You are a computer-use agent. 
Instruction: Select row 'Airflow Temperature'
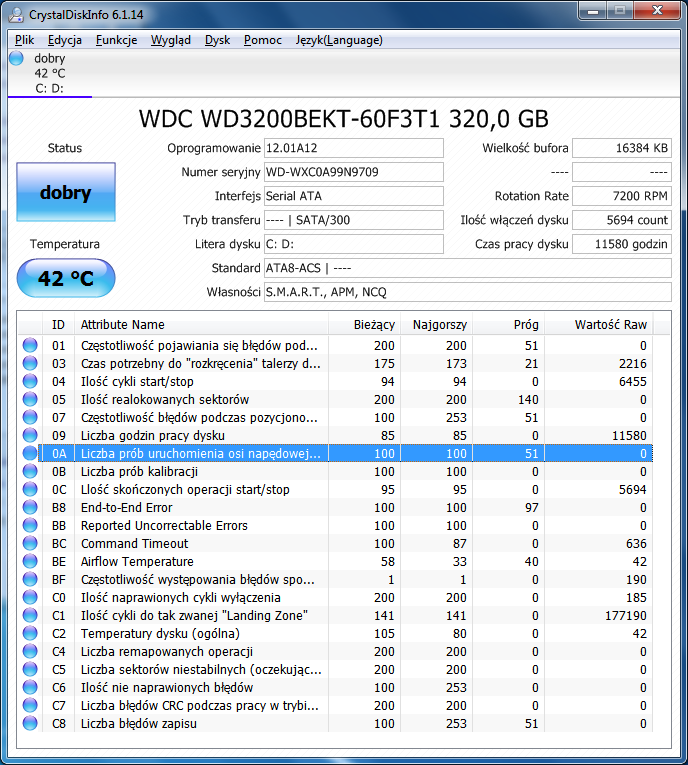[335, 561]
